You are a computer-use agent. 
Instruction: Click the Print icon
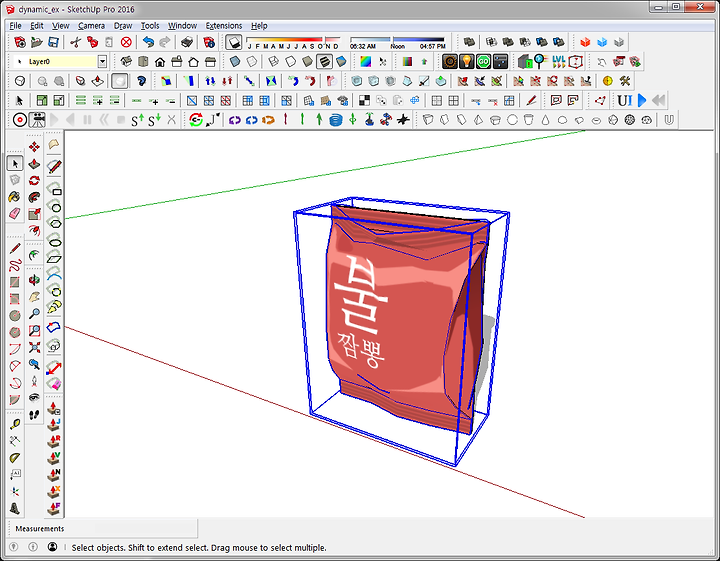pos(186,42)
